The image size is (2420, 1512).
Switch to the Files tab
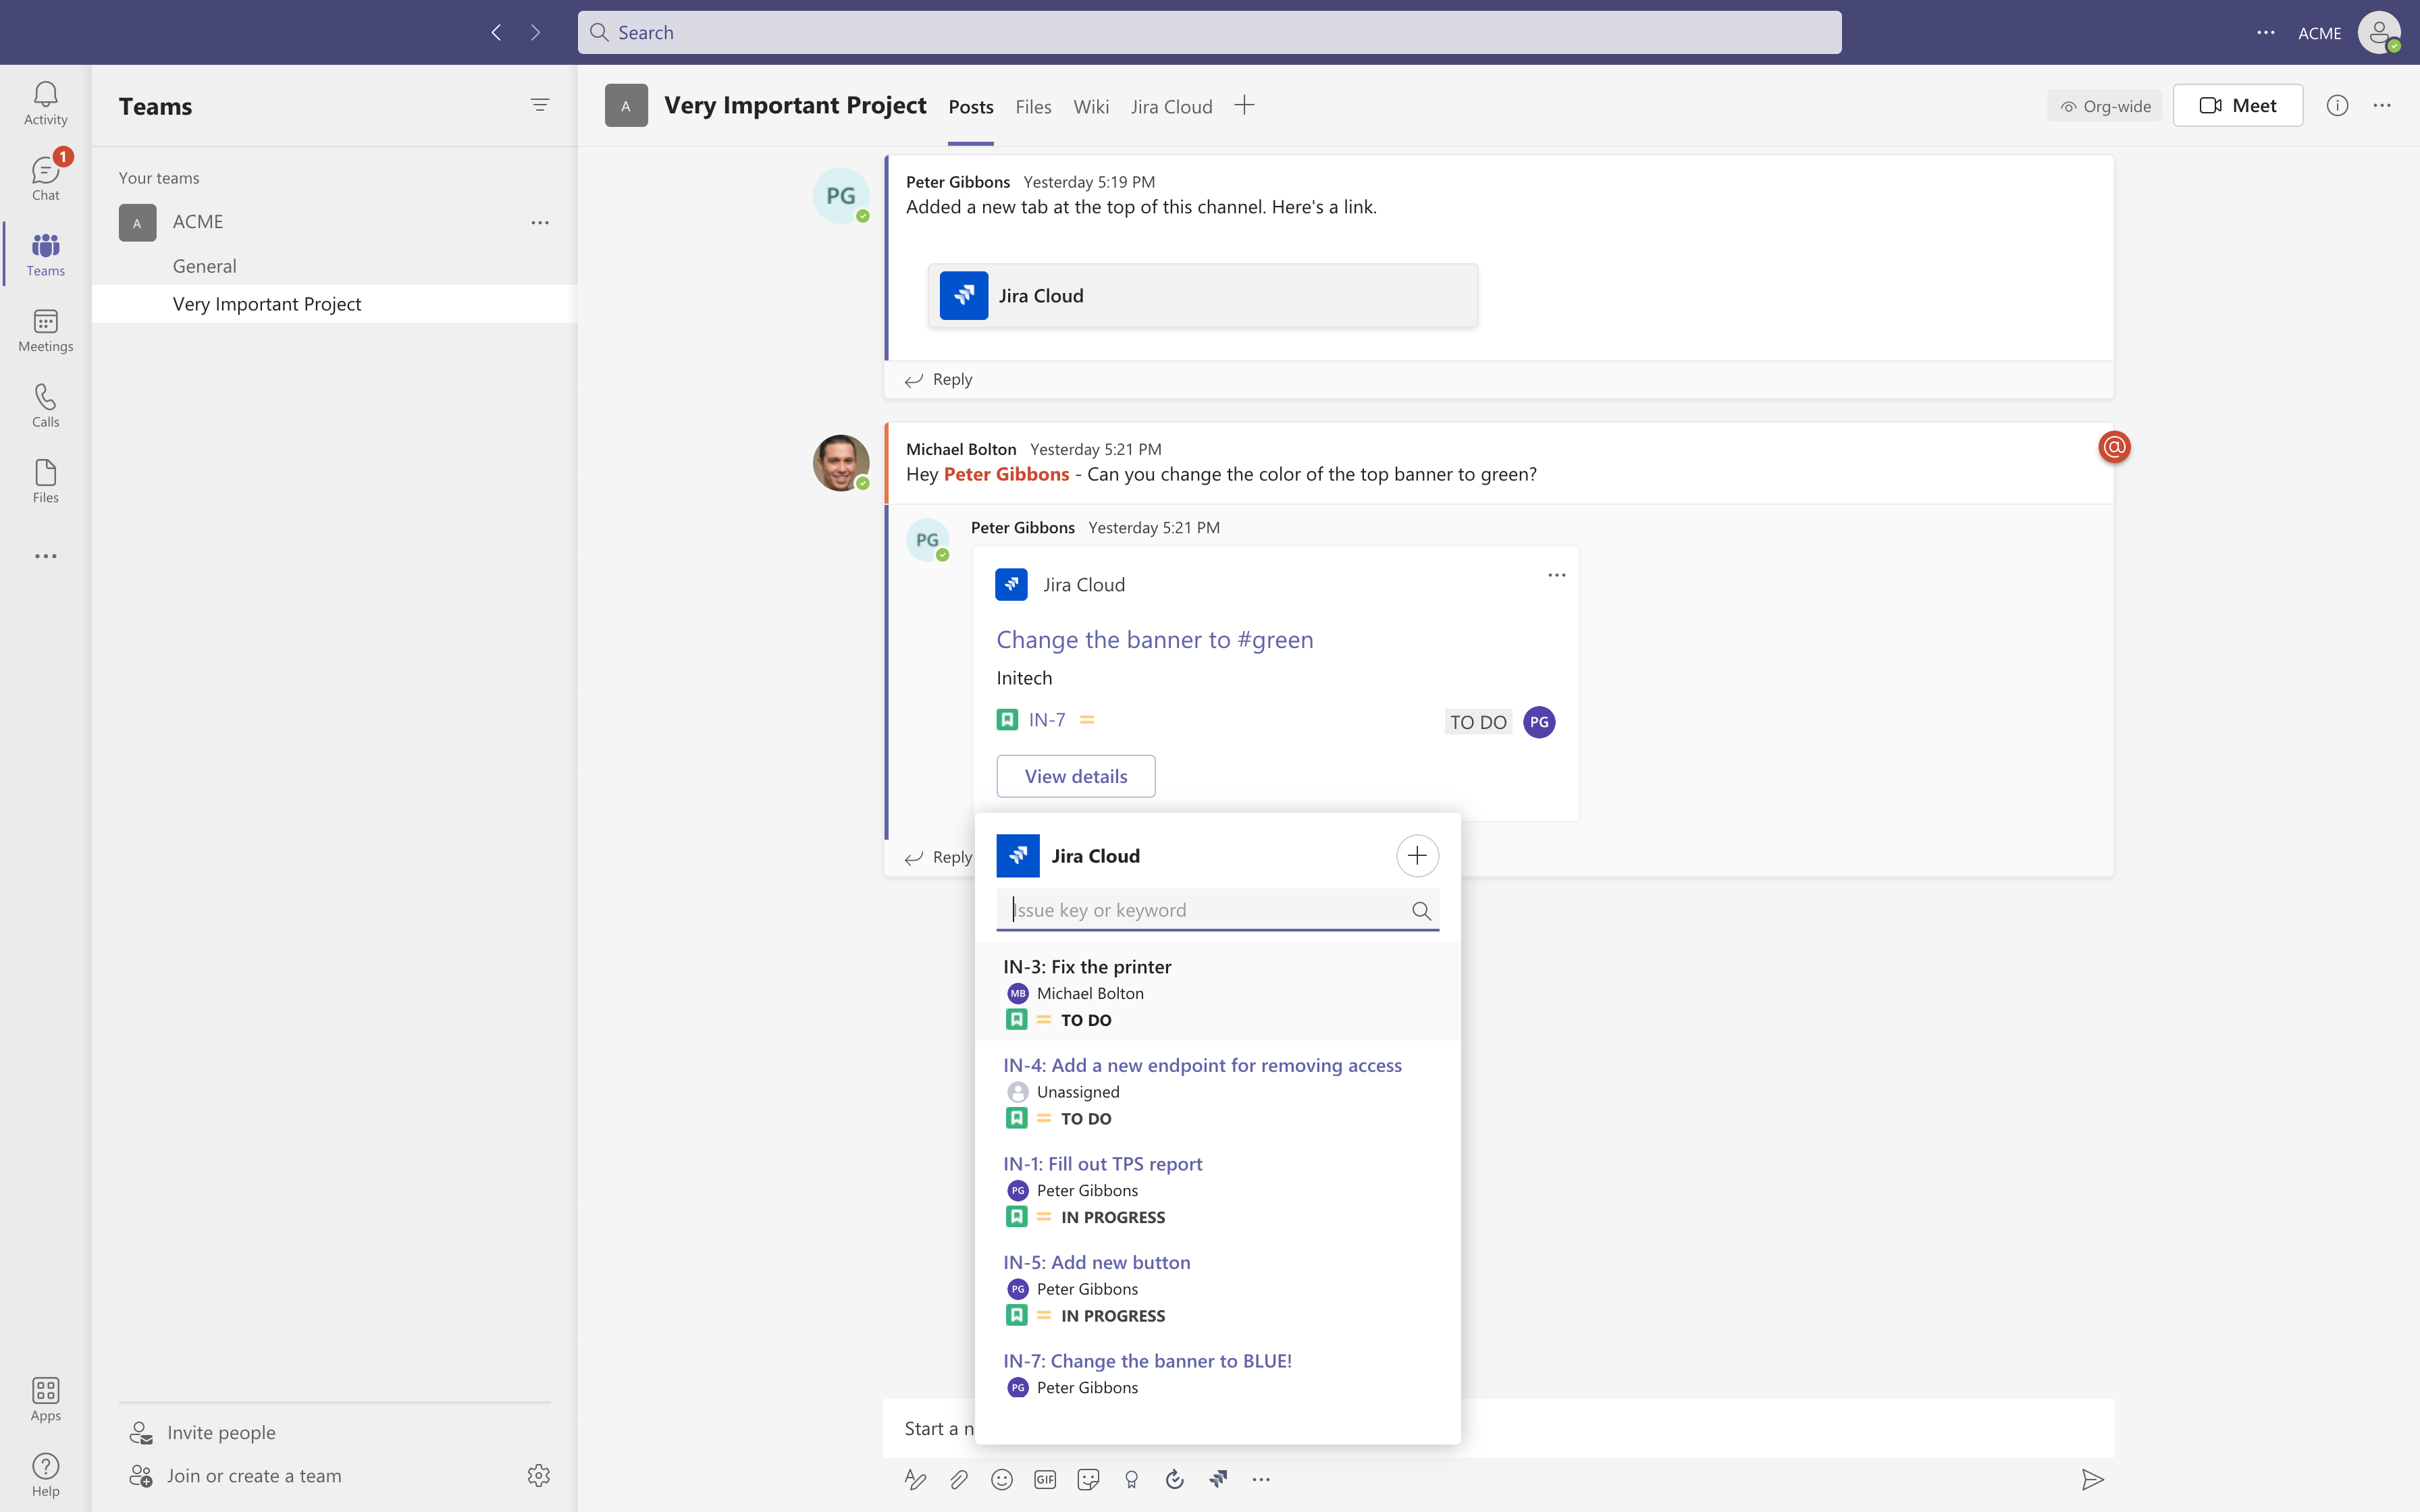pos(1033,107)
